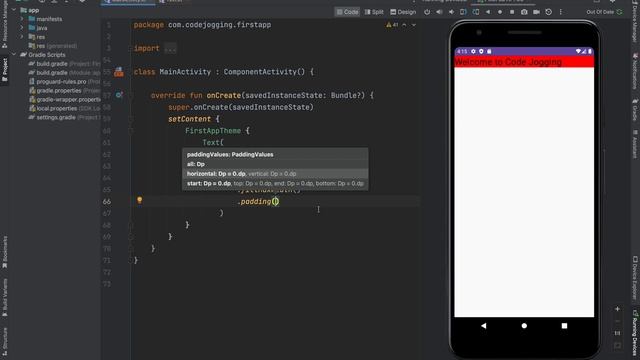
Task: Open build.gradle (Module) file
Action: point(64,73)
